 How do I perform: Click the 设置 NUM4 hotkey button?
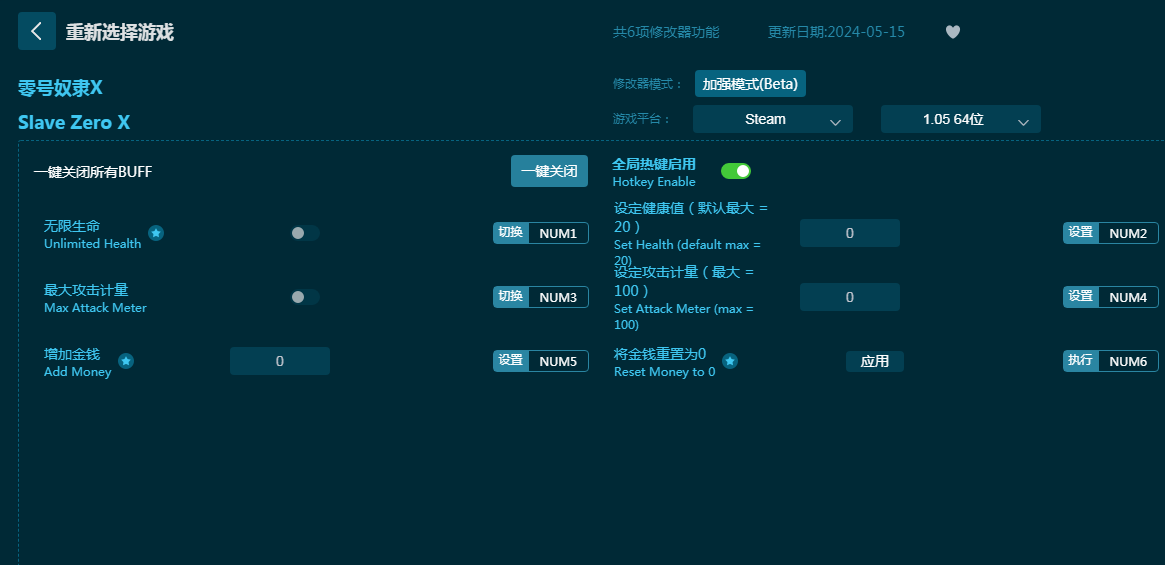[1111, 297]
